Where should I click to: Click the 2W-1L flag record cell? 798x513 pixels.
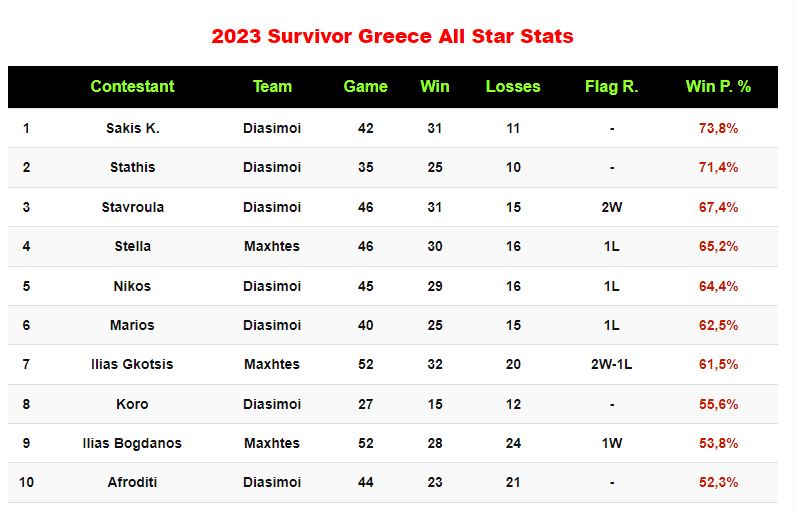pos(611,364)
